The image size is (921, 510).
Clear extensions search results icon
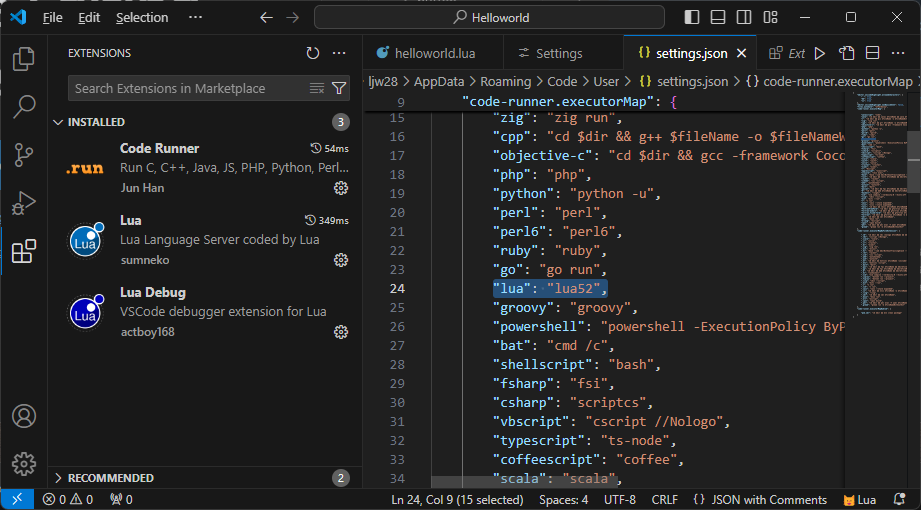coord(317,89)
